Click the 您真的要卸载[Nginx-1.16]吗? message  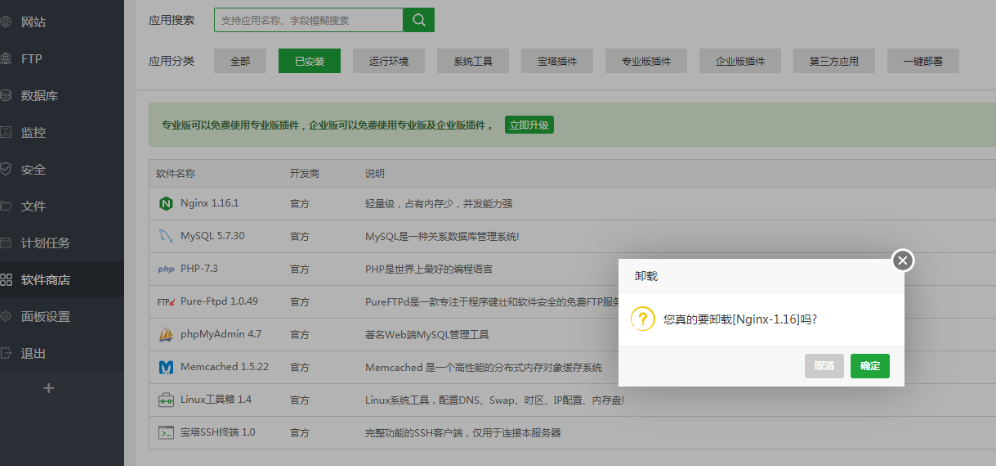(x=740, y=319)
